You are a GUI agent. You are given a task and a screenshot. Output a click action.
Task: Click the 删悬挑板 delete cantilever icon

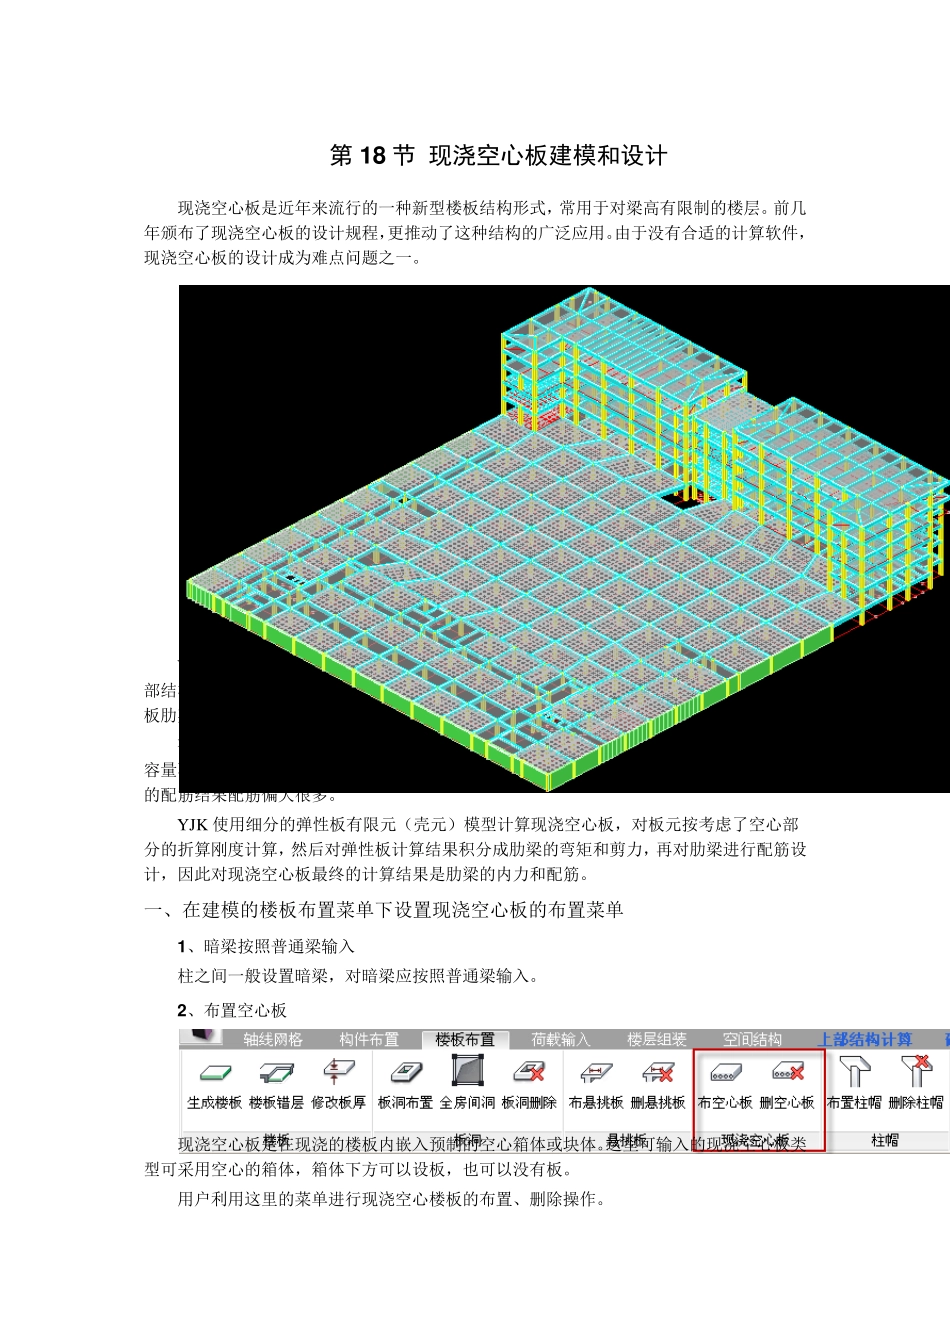coord(658,1073)
